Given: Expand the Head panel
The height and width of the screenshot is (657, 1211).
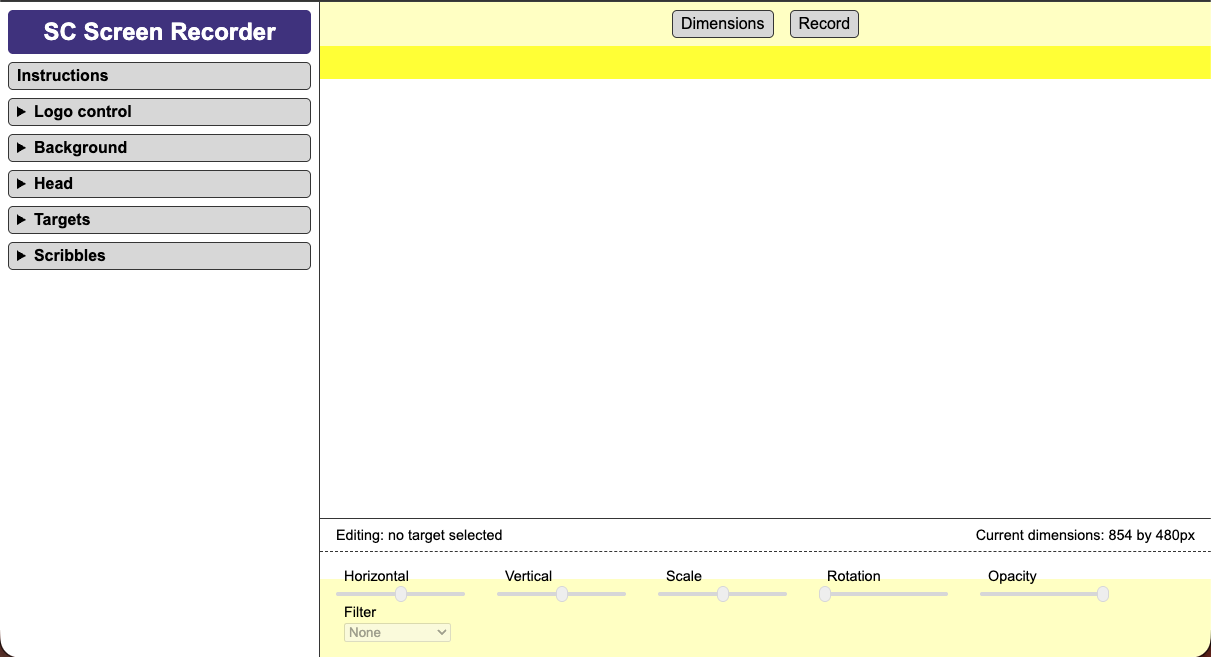Looking at the screenshot, I should pyautogui.click(x=158, y=183).
